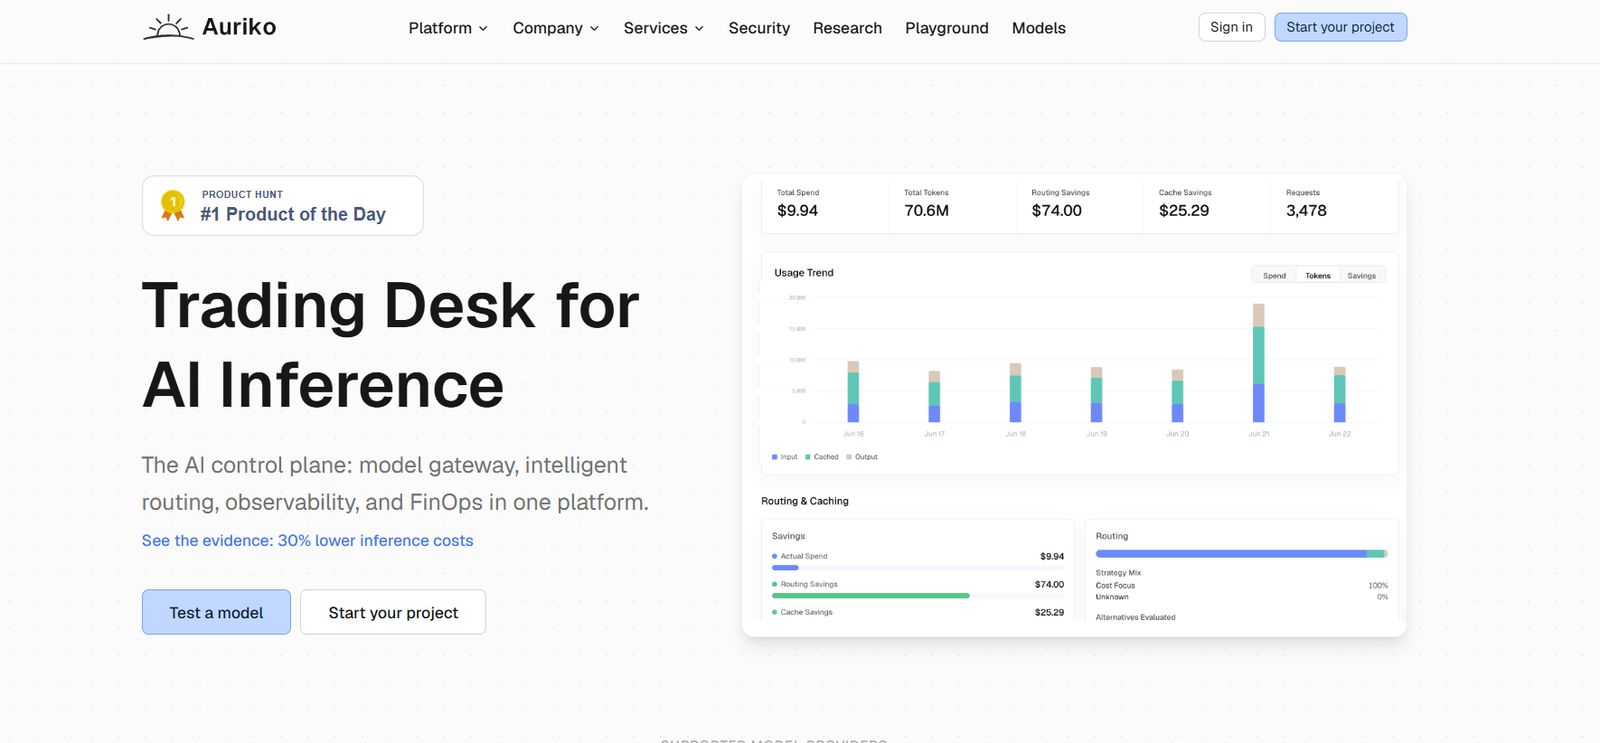Screen dimensions: 1600x743
Task: Click the Auriko brand name
Action: coord(239,27)
